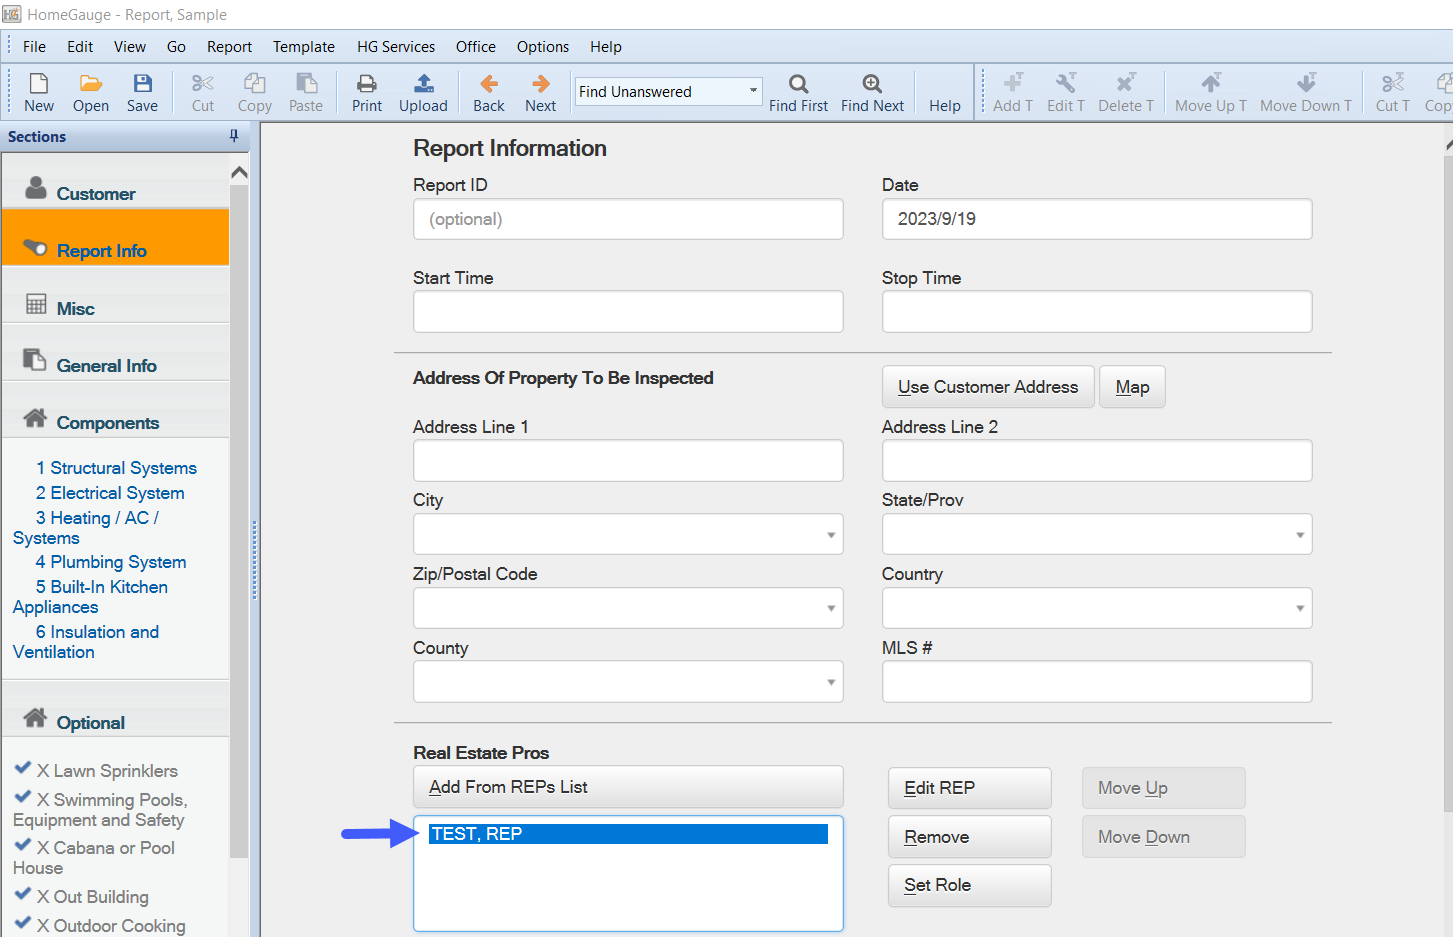
Task: Open the City dropdown list
Action: tap(830, 535)
